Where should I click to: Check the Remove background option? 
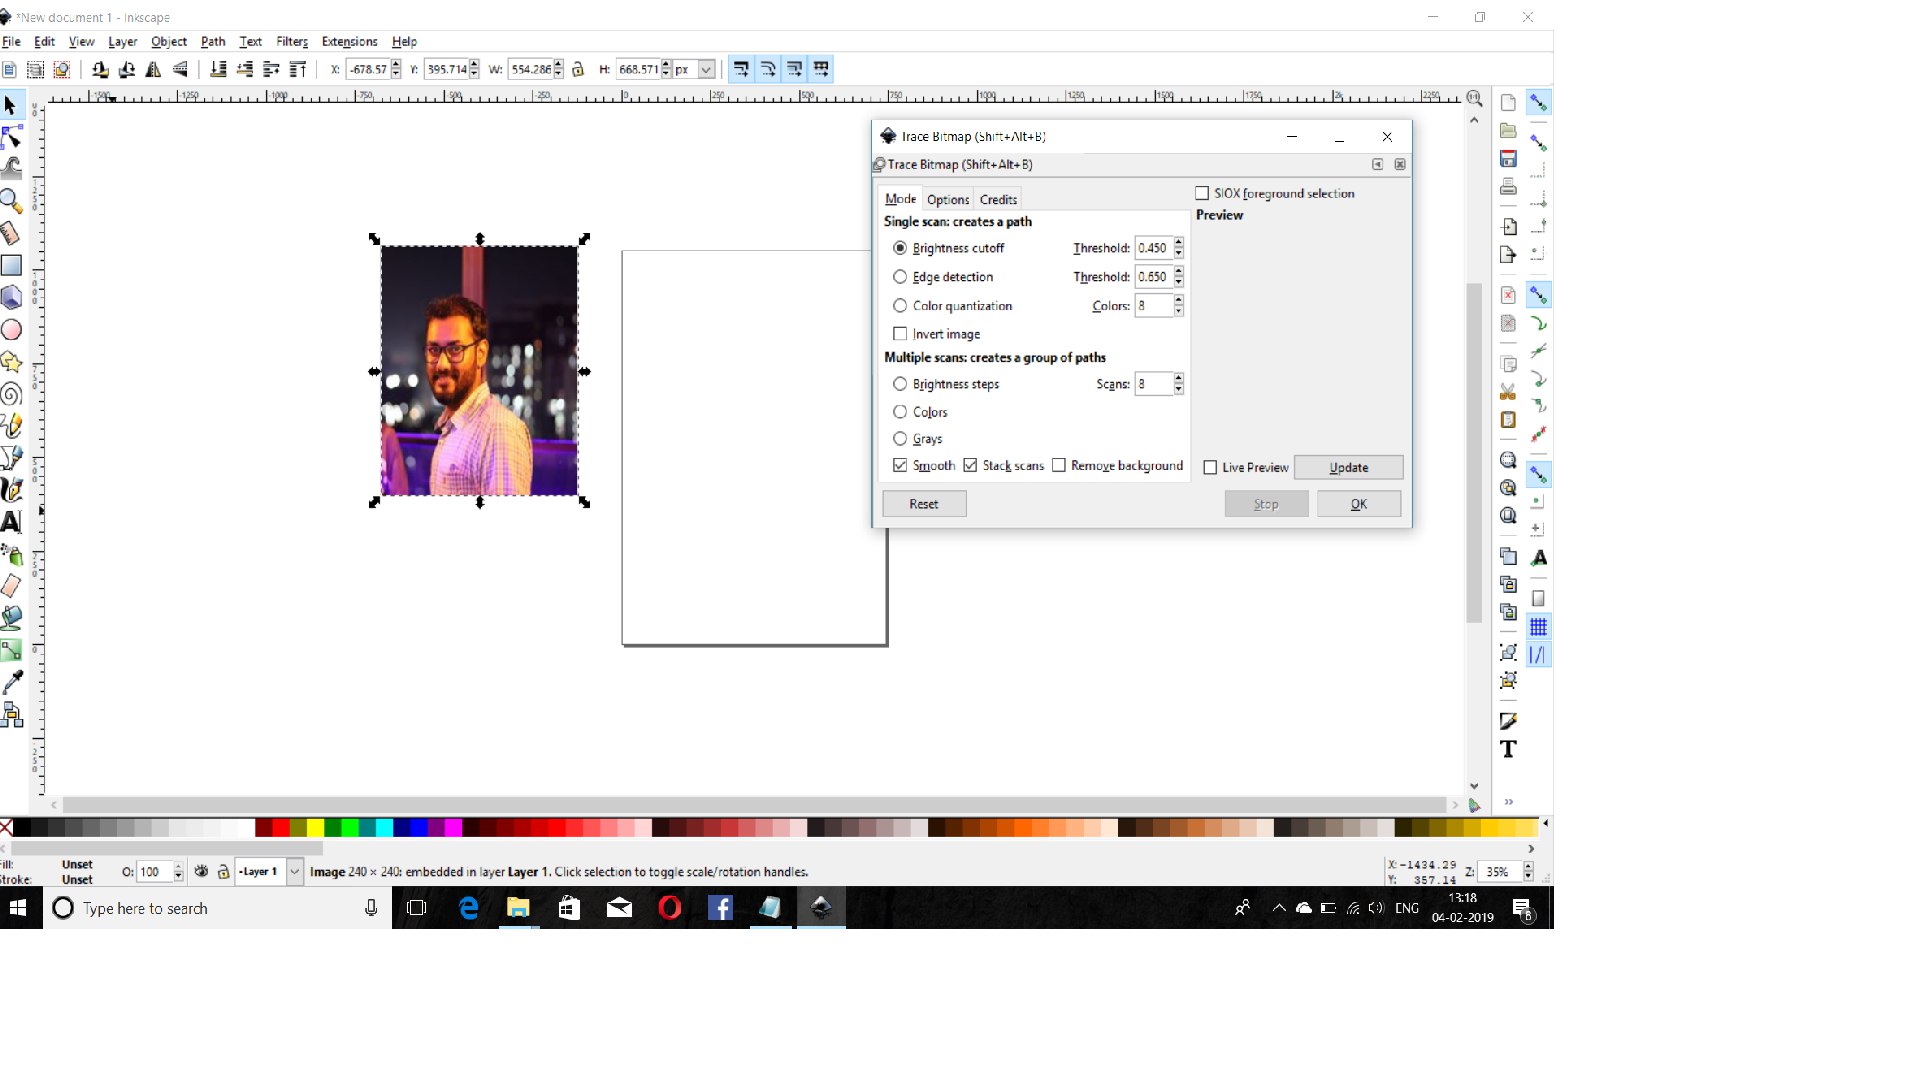(1059, 465)
